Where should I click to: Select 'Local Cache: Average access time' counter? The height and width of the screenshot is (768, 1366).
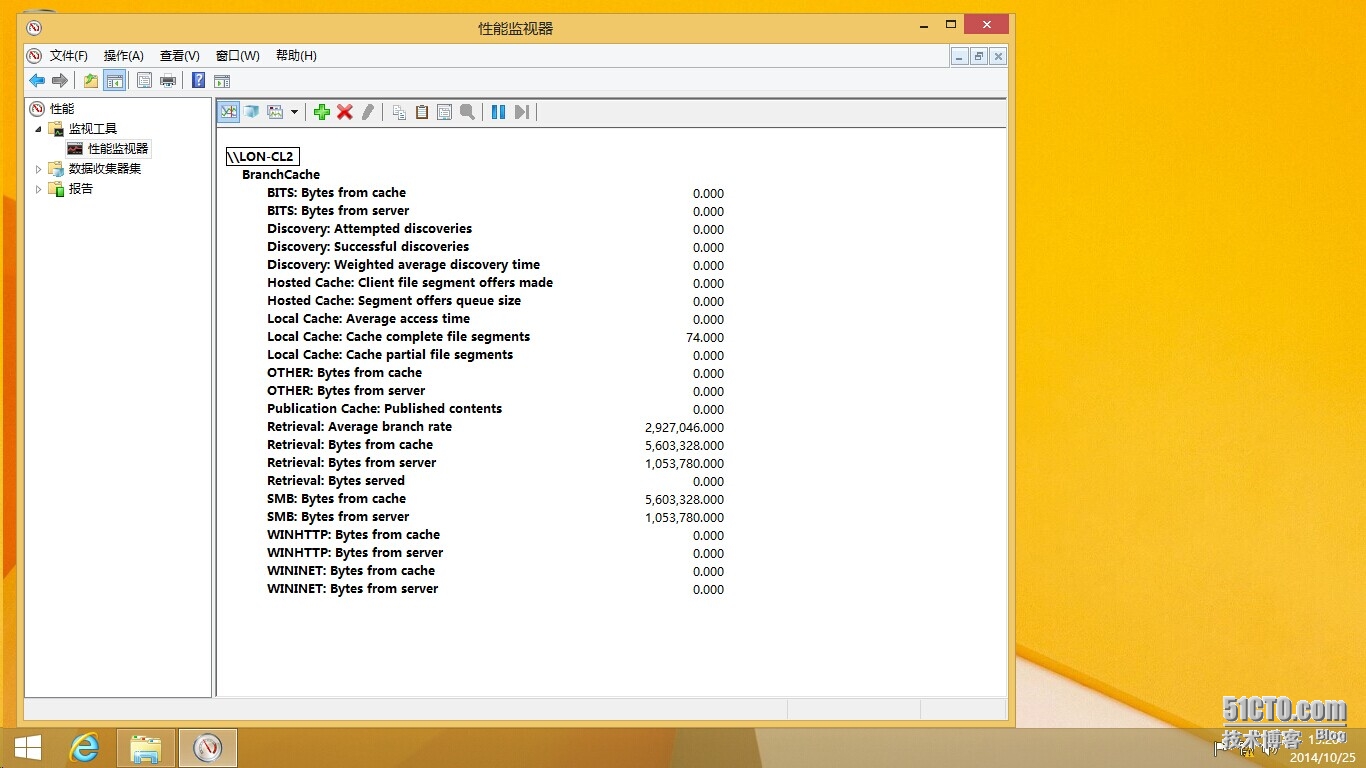point(368,318)
